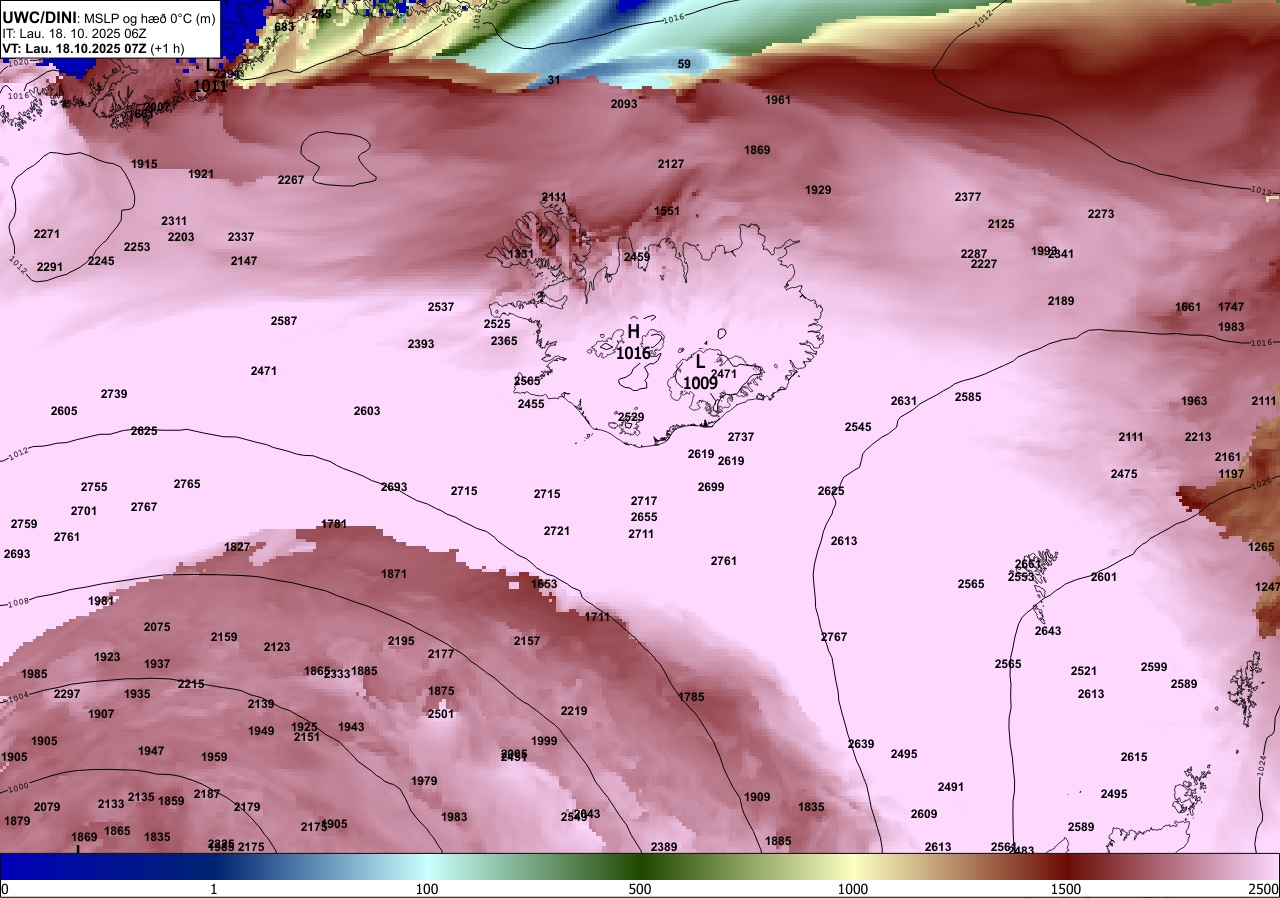Click the 1711 height value

click(x=597, y=617)
